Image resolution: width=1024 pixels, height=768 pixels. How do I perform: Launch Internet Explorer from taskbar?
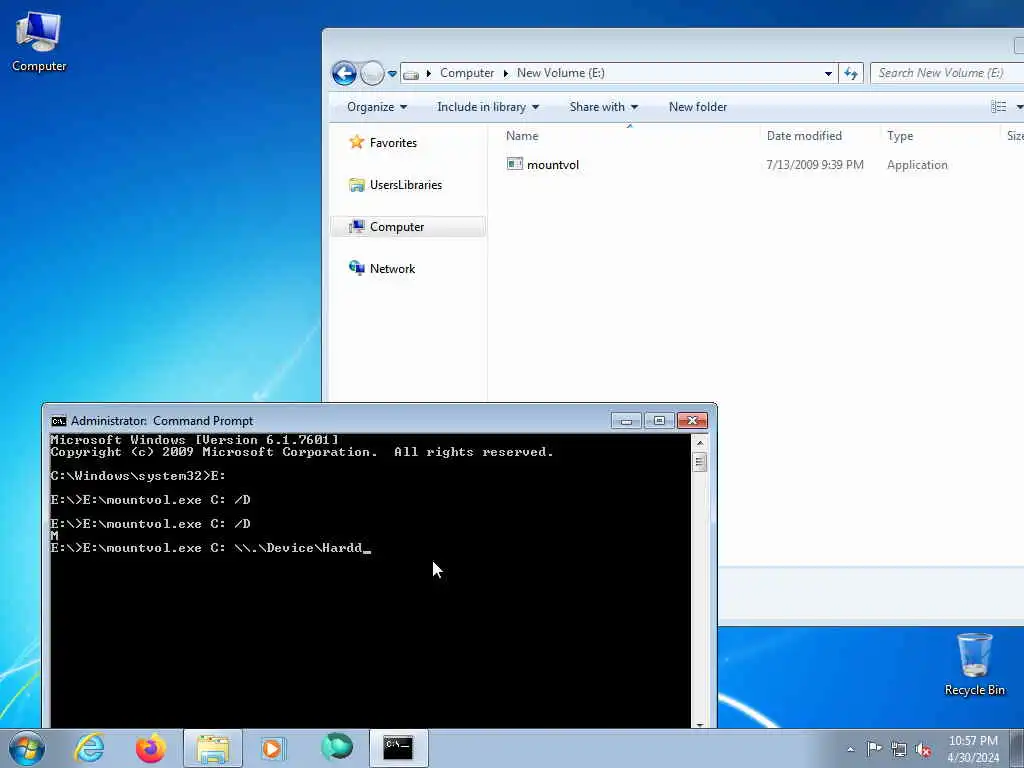pos(89,748)
